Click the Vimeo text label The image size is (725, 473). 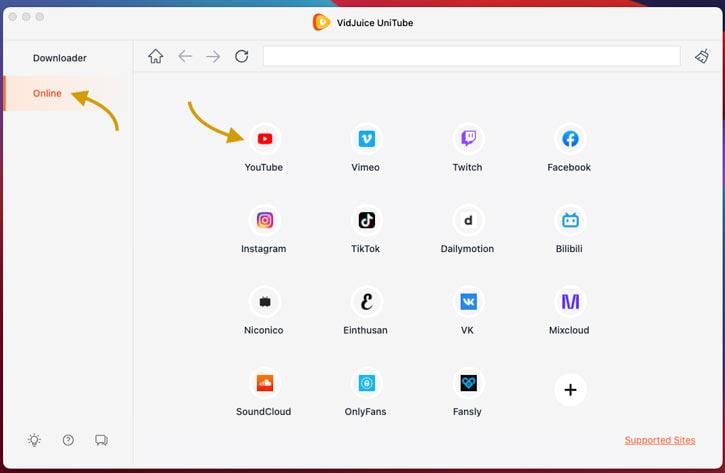pos(365,167)
